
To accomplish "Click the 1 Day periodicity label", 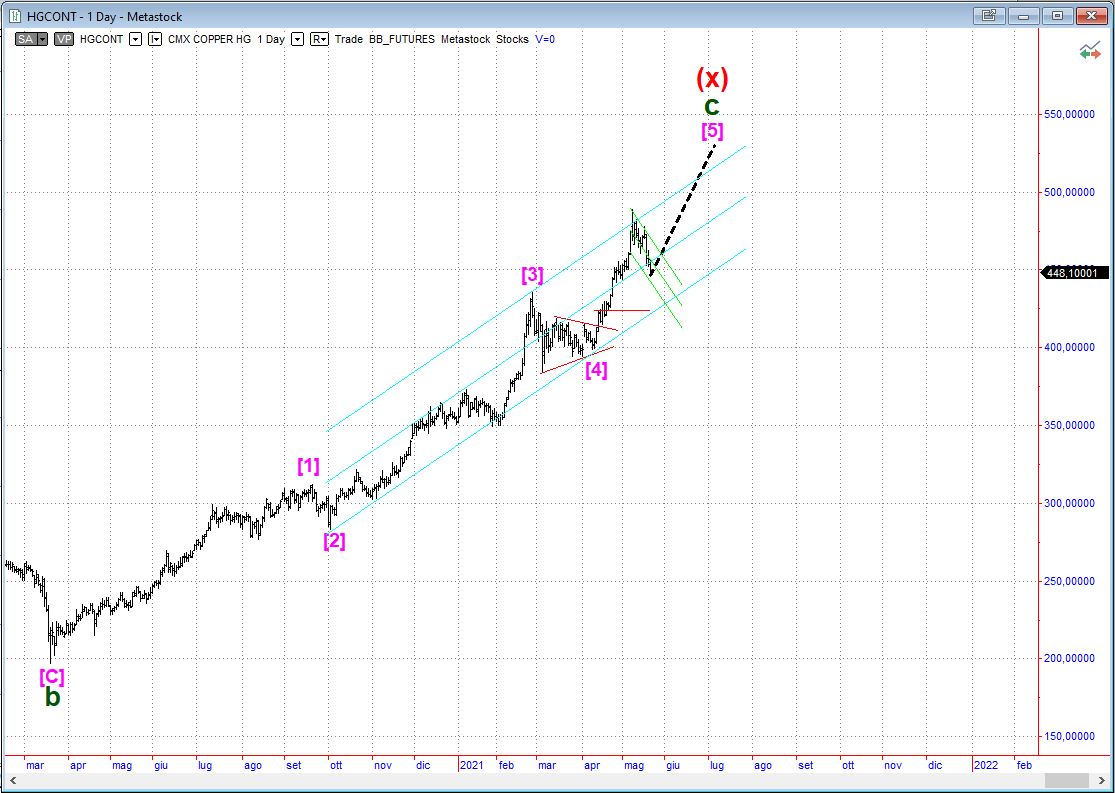I will coord(270,40).
